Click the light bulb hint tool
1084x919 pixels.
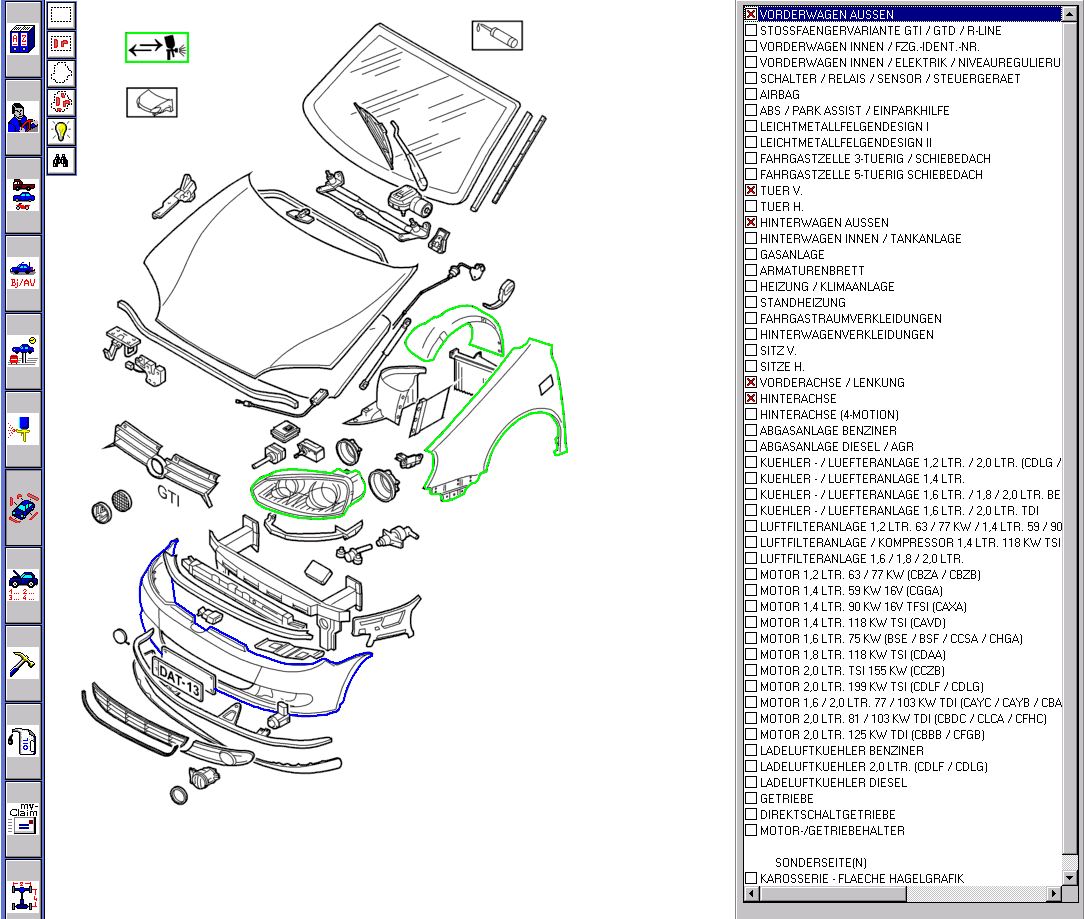click(x=62, y=131)
